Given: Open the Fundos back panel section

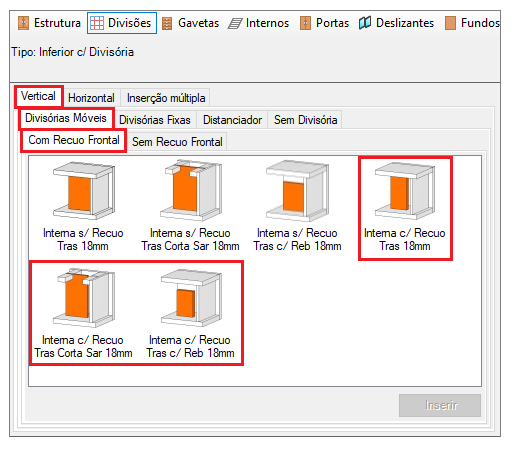Looking at the screenshot, I should pyautogui.click(x=472, y=23).
